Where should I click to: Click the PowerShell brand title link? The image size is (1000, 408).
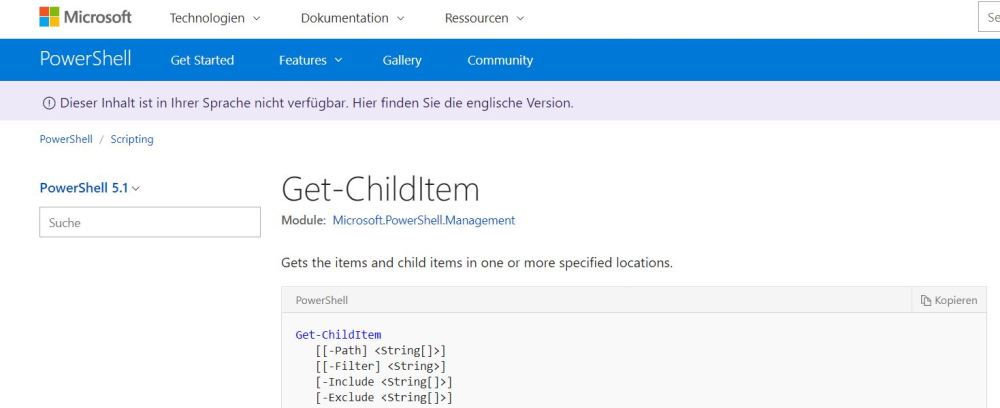[x=85, y=58]
